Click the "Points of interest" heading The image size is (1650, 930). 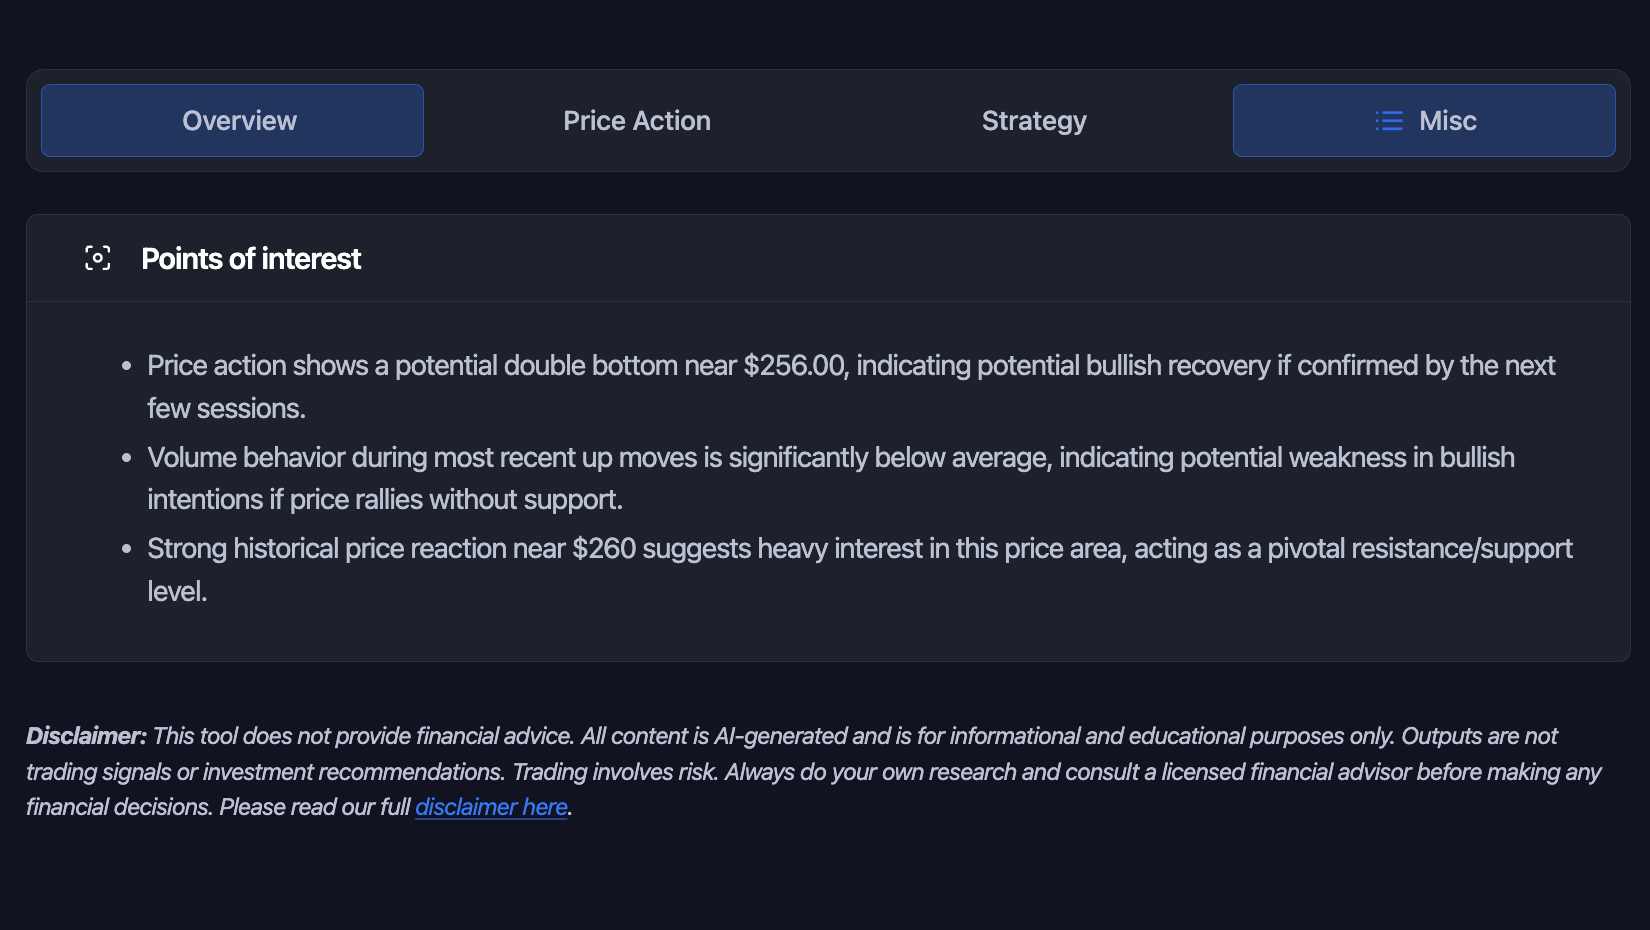tap(251, 259)
